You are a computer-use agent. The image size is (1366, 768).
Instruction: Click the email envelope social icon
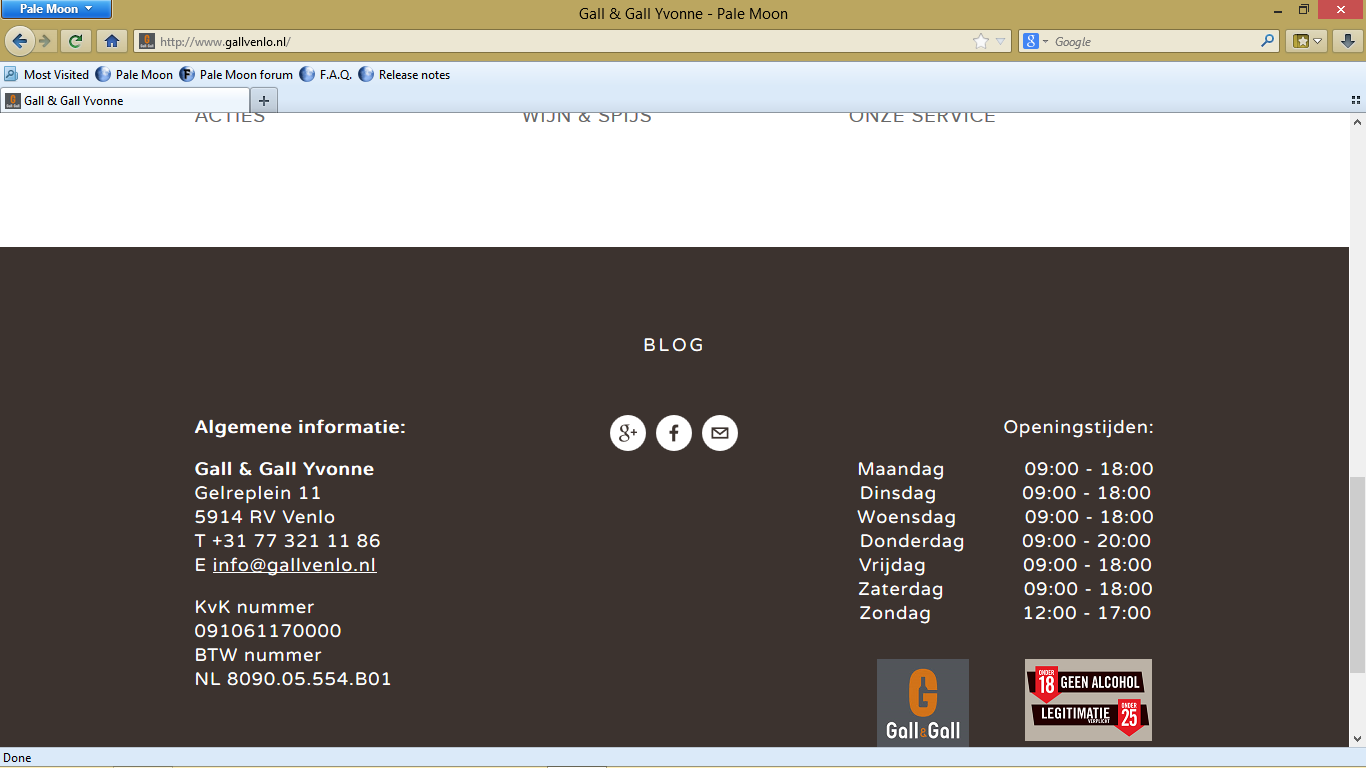point(720,433)
